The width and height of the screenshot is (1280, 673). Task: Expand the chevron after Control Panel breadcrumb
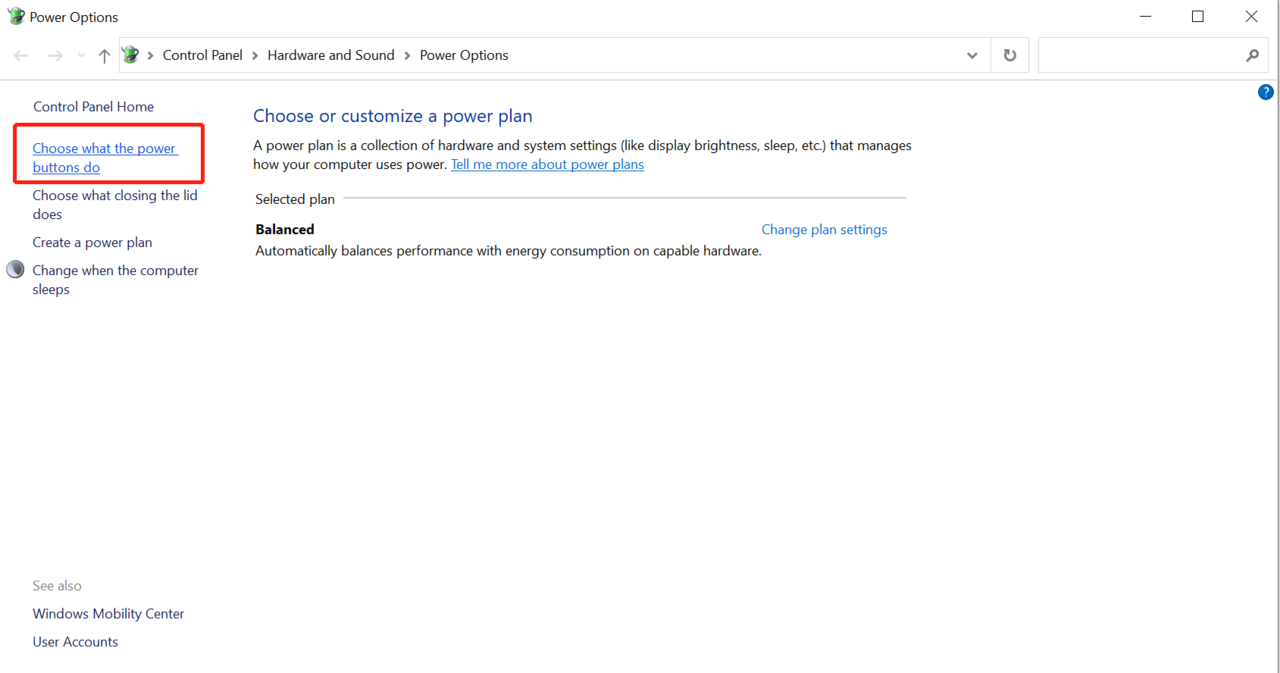255,56
